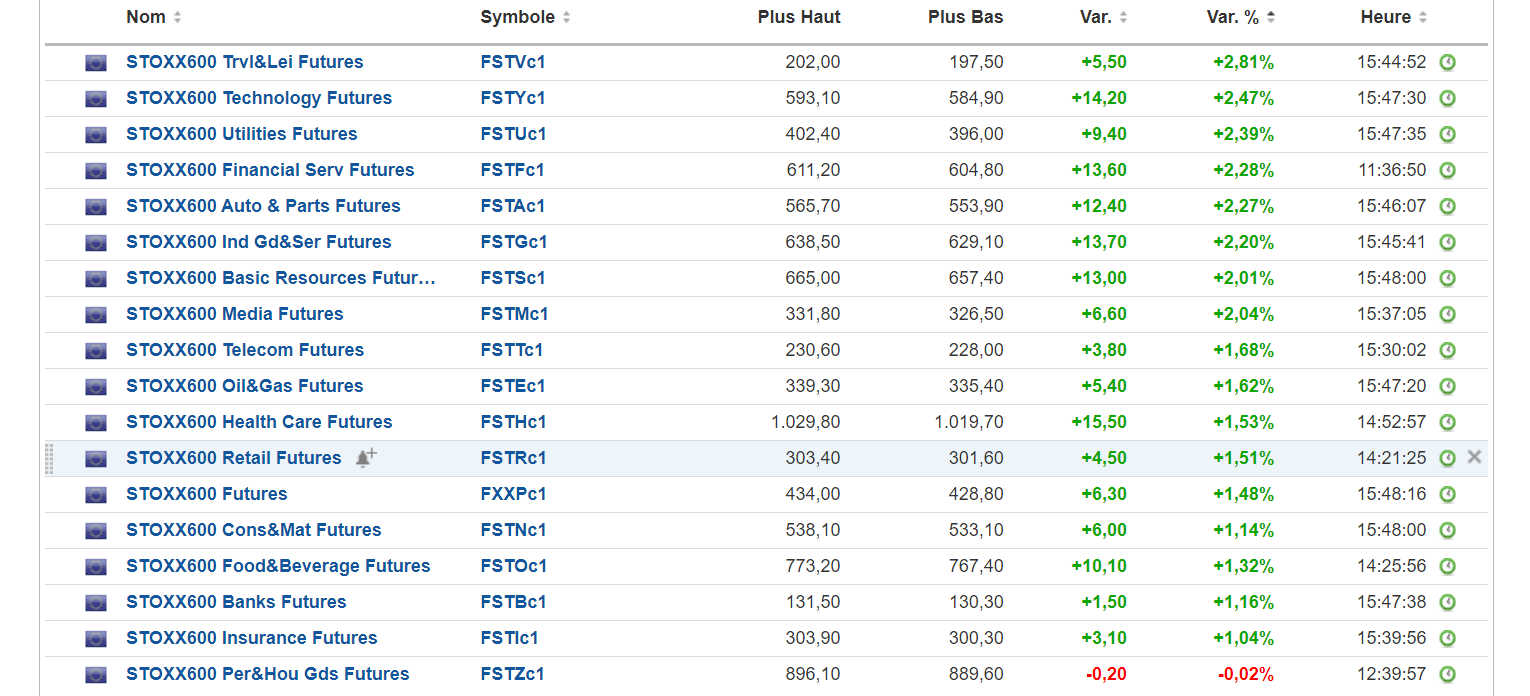1530x696 pixels.
Task: Click the Plus Haut column header
Action: click(798, 17)
